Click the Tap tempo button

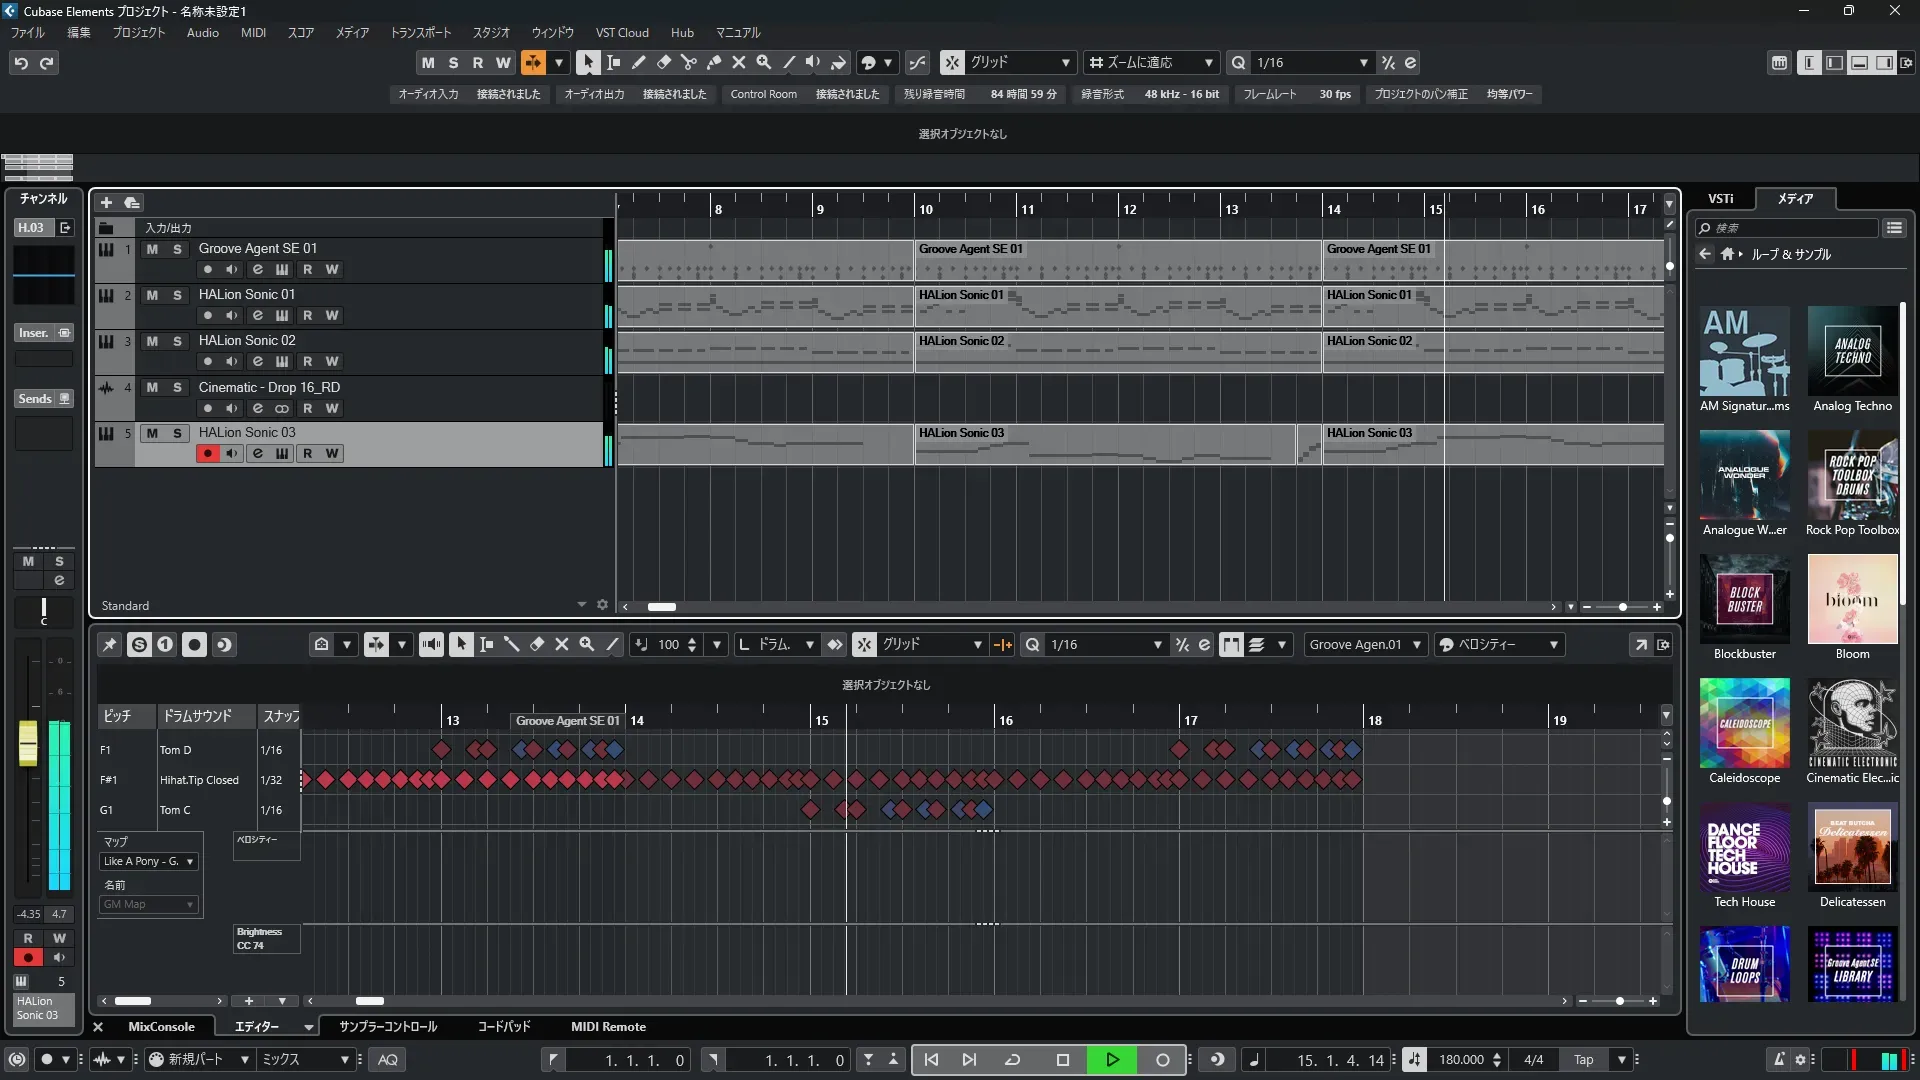tap(1583, 1060)
